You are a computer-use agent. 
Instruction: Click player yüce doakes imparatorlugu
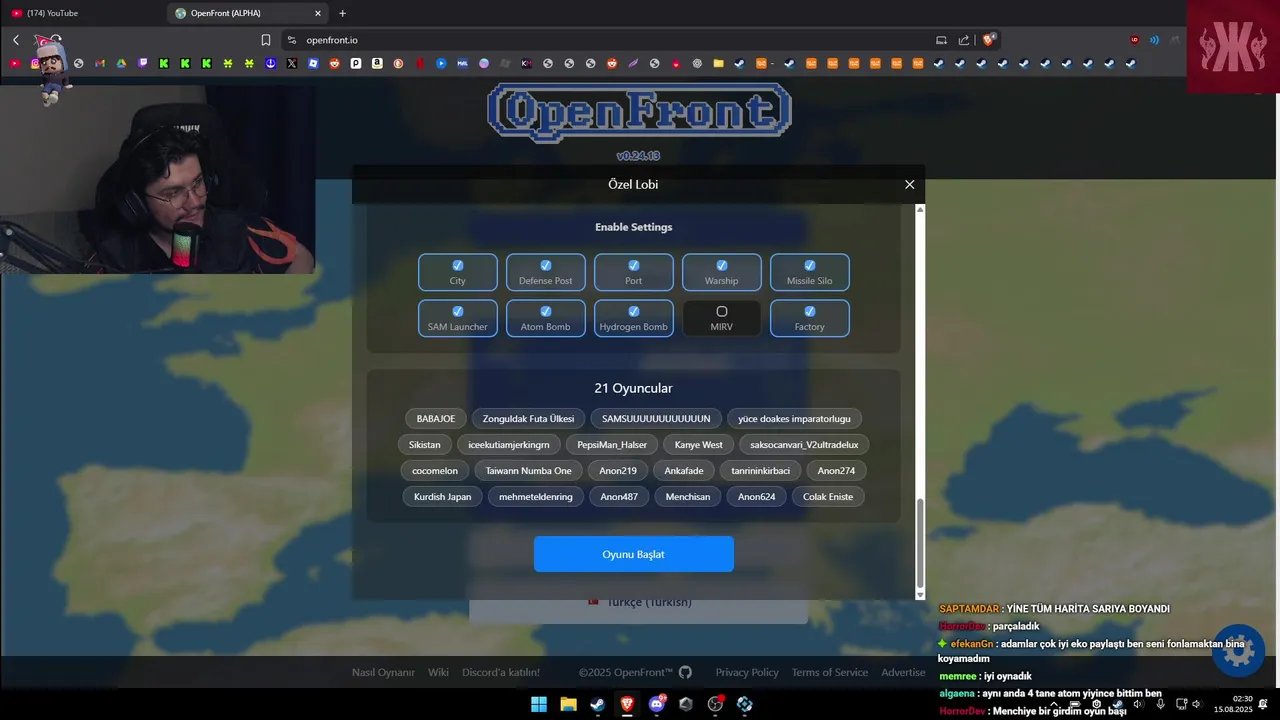point(794,418)
